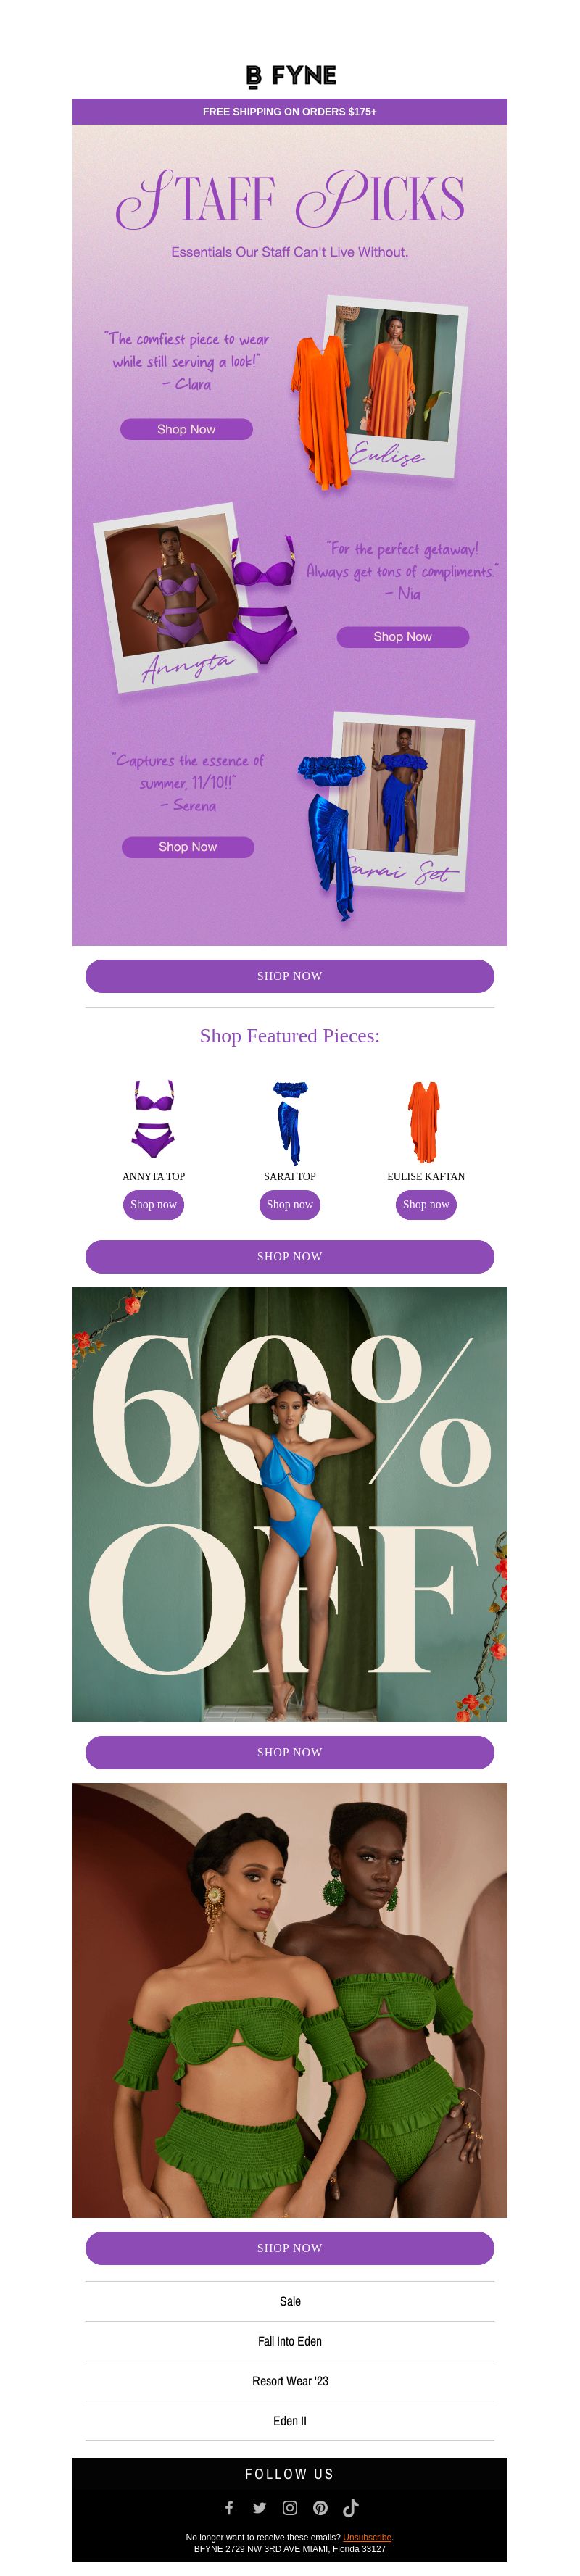Click Shop now under Annyta Top

coord(153,1205)
